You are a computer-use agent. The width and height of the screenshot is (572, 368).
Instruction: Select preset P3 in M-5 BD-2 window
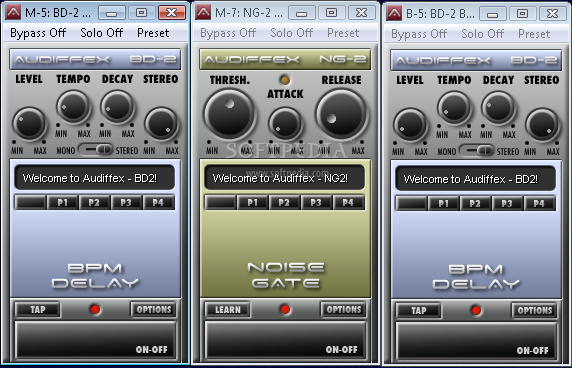126,202
